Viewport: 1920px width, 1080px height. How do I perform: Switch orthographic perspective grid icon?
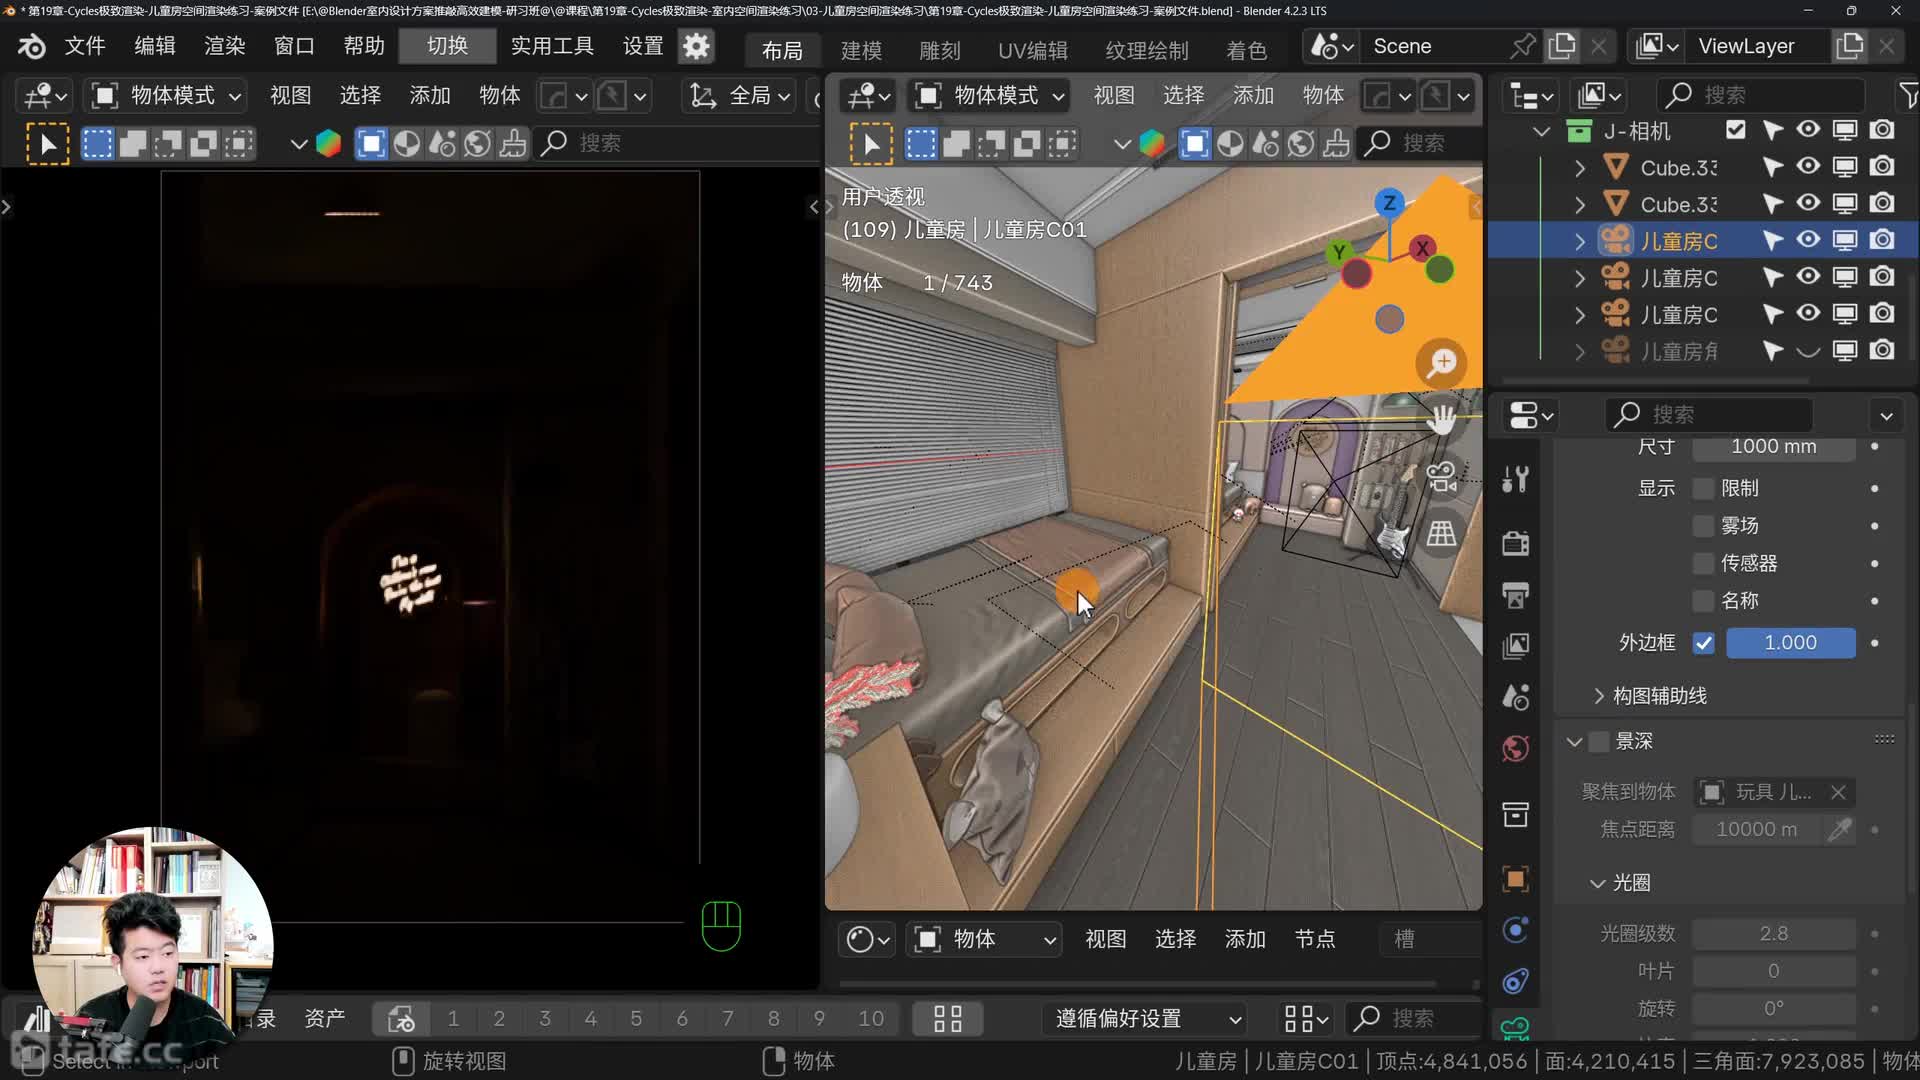pos(1441,533)
